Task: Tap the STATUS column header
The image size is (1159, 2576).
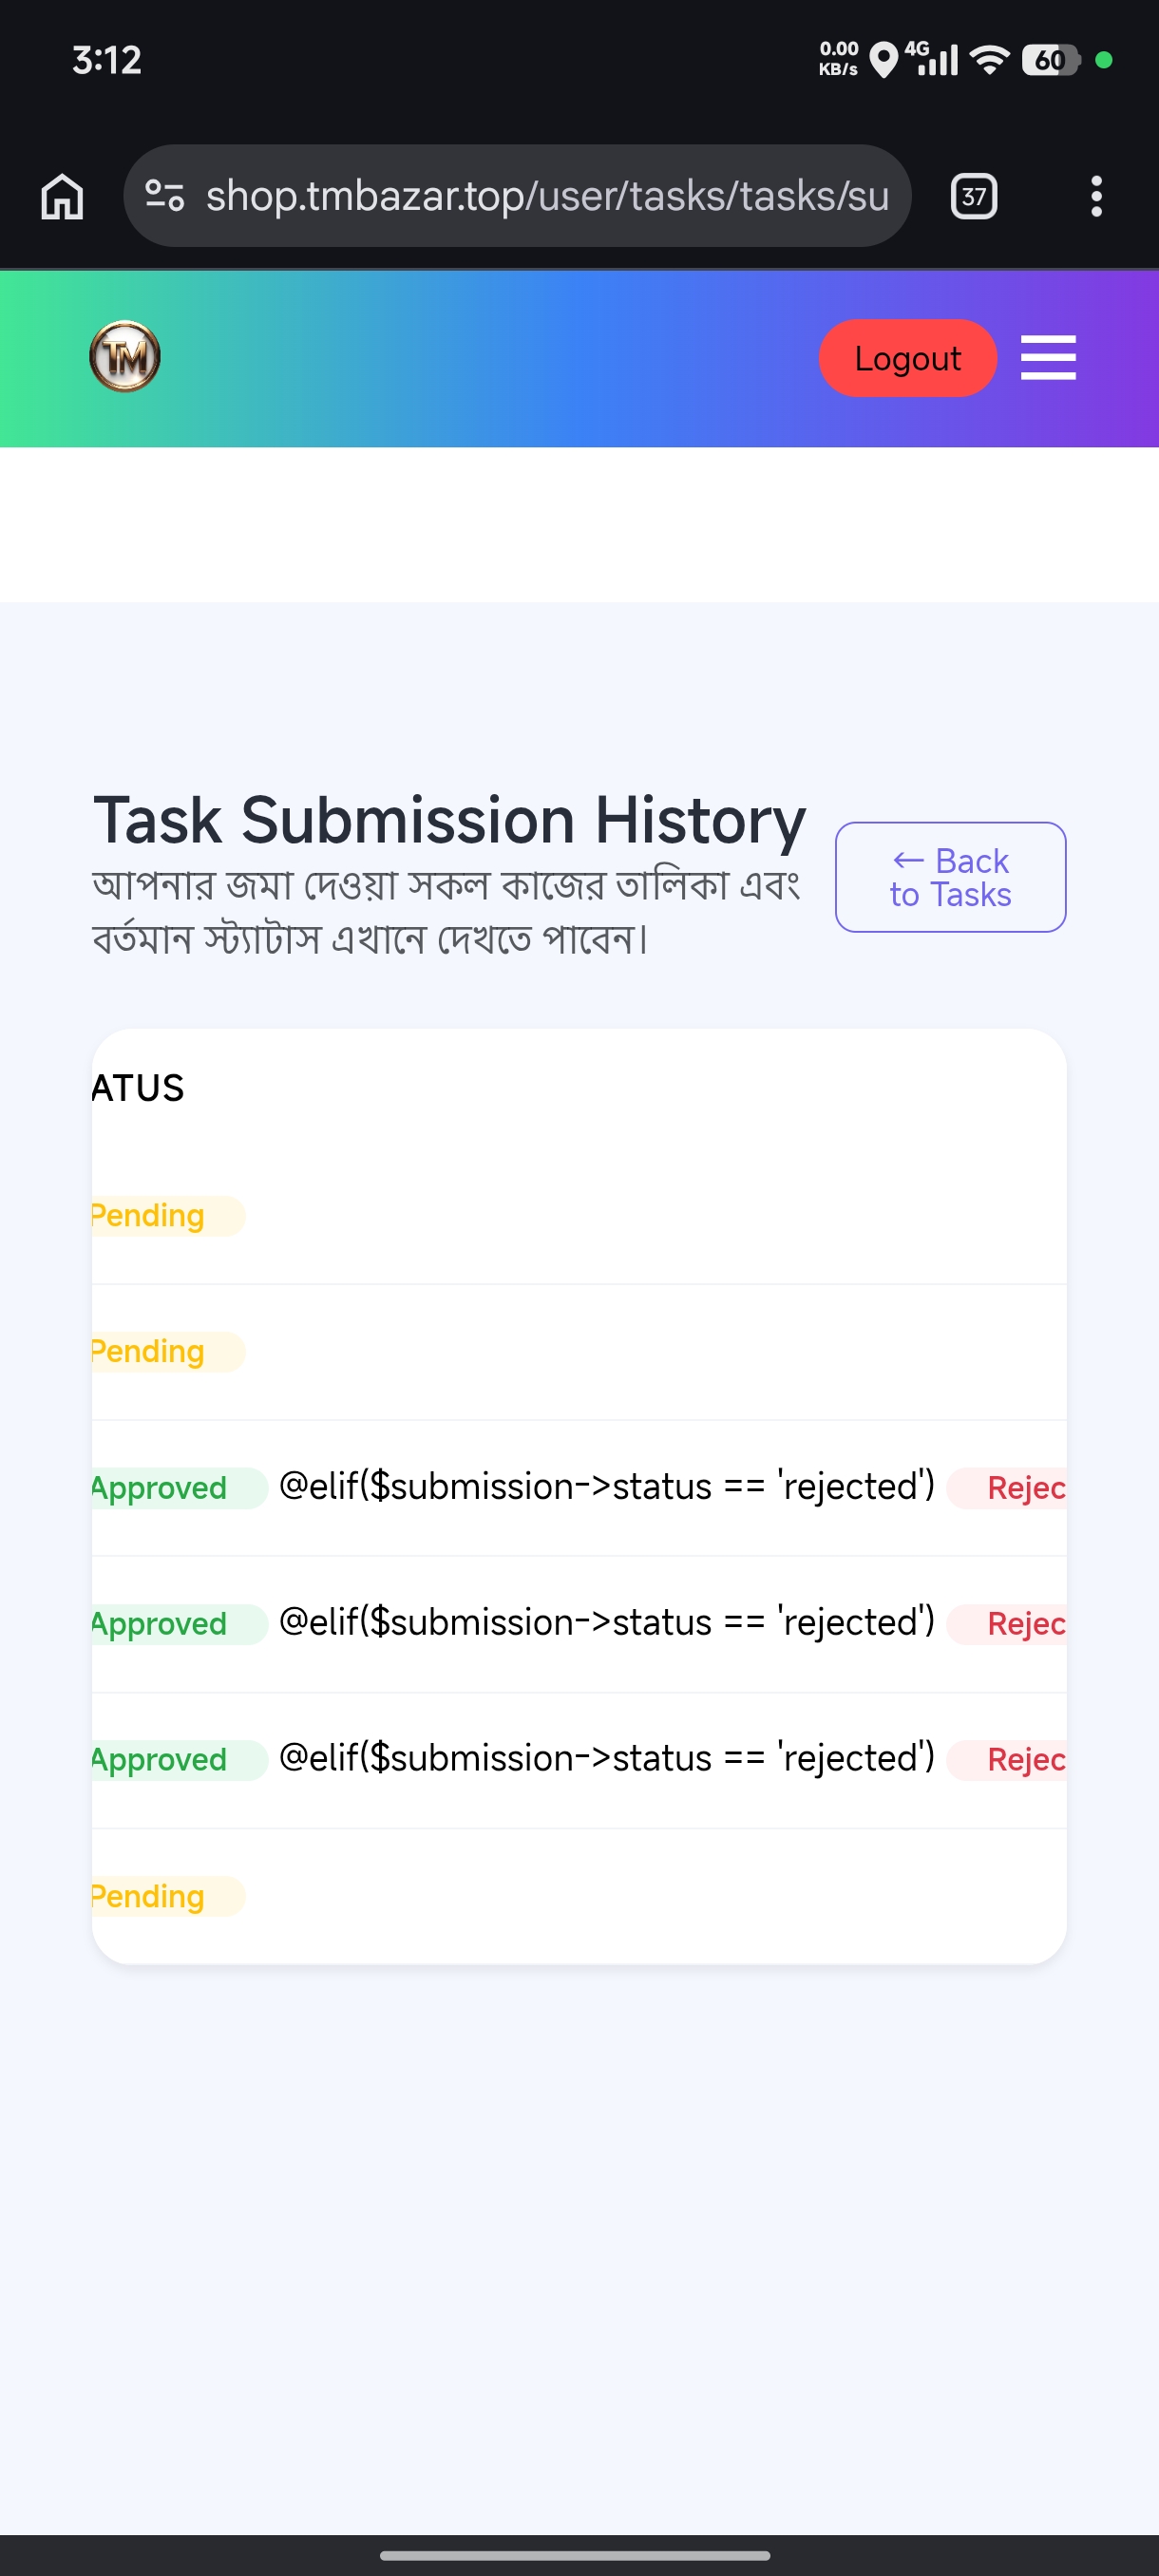Action: point(138,1088)
